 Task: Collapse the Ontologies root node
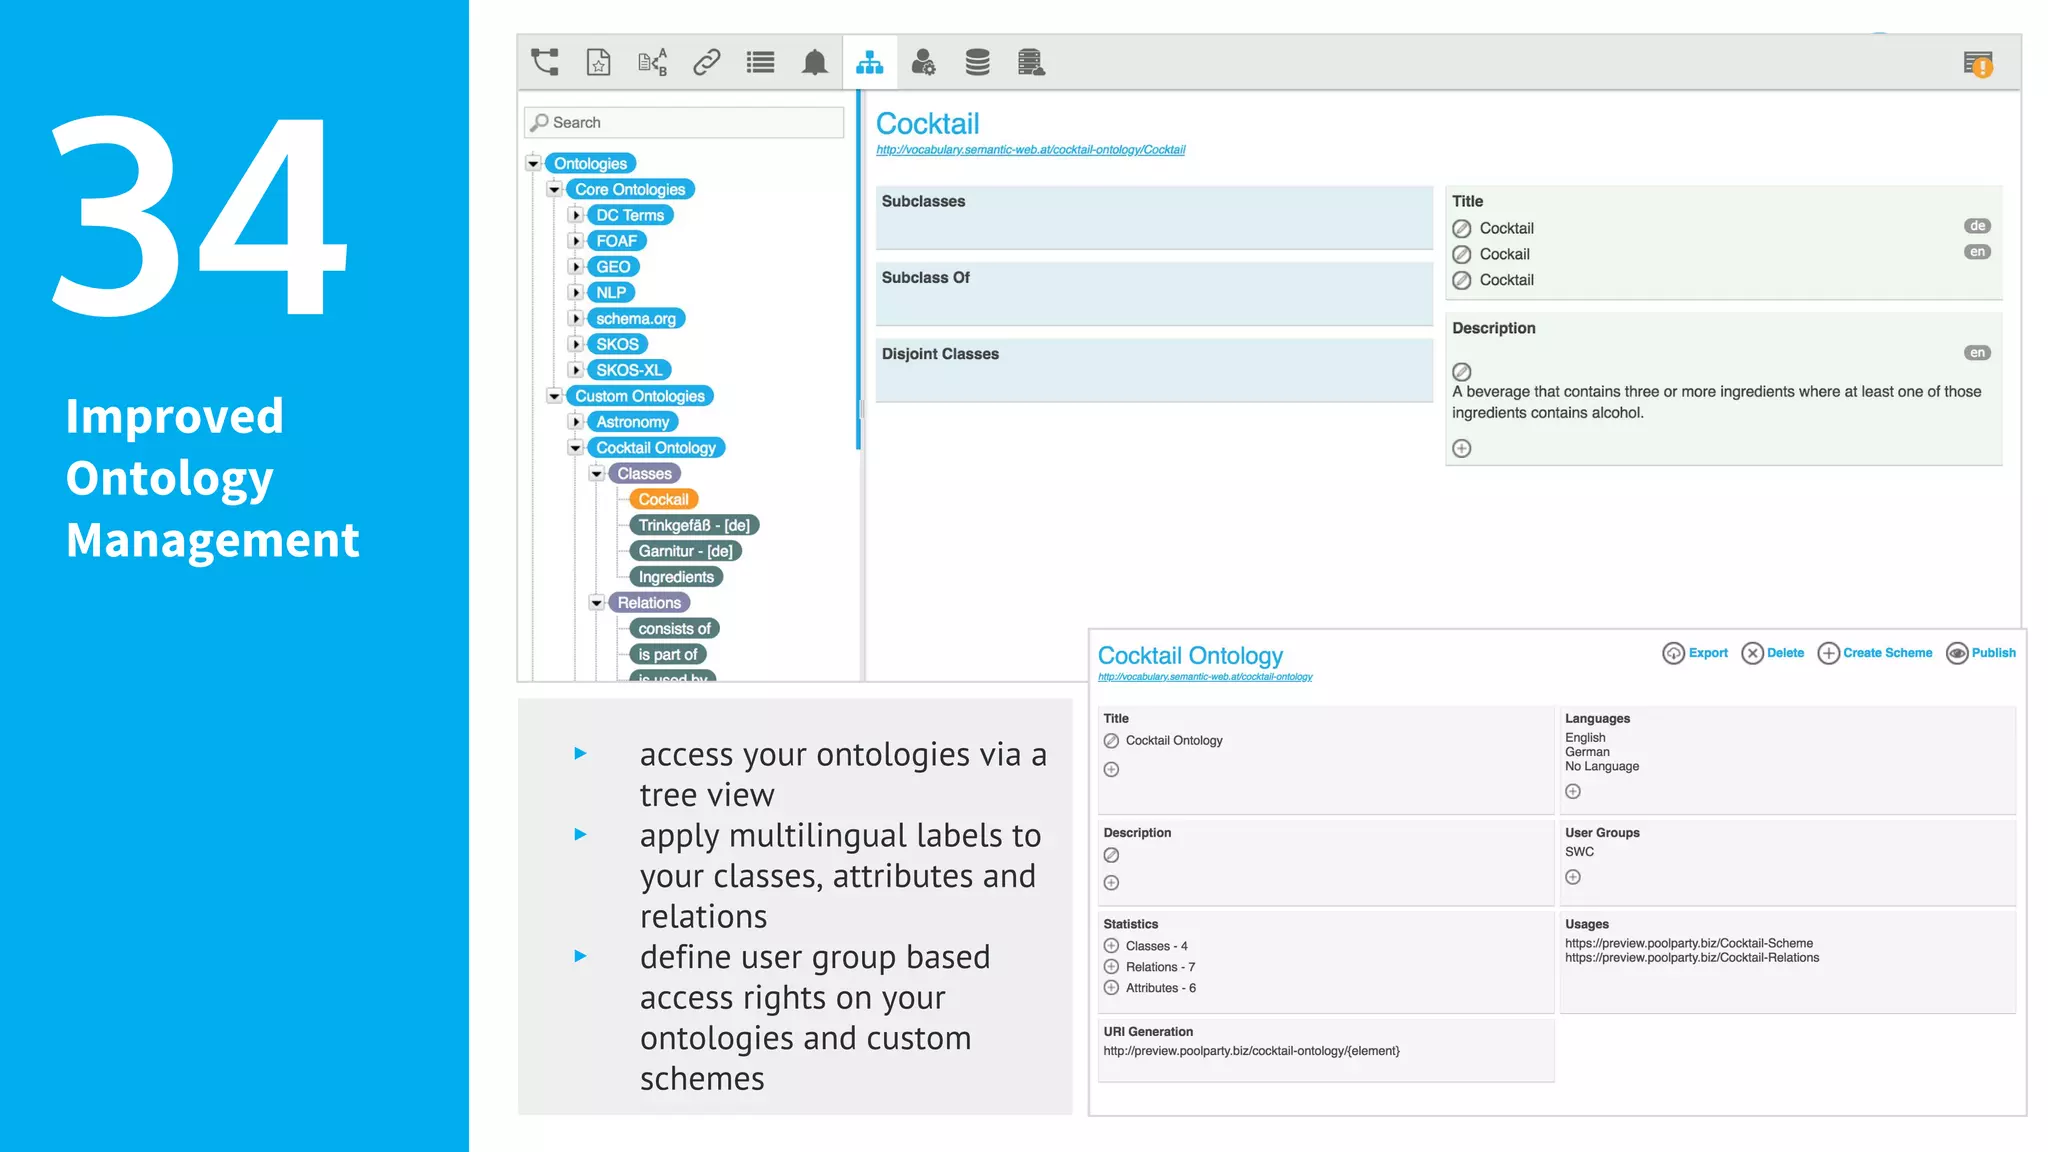point(533,163)
